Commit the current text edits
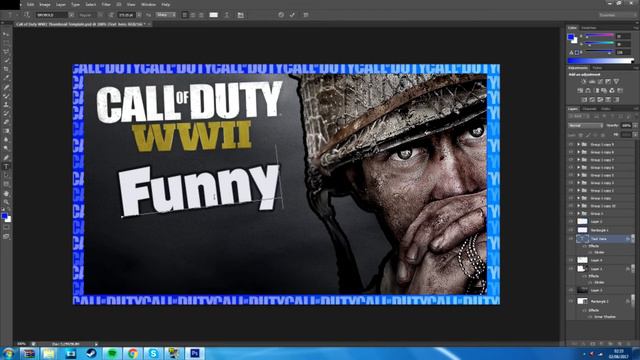 [x=292, y=15]
